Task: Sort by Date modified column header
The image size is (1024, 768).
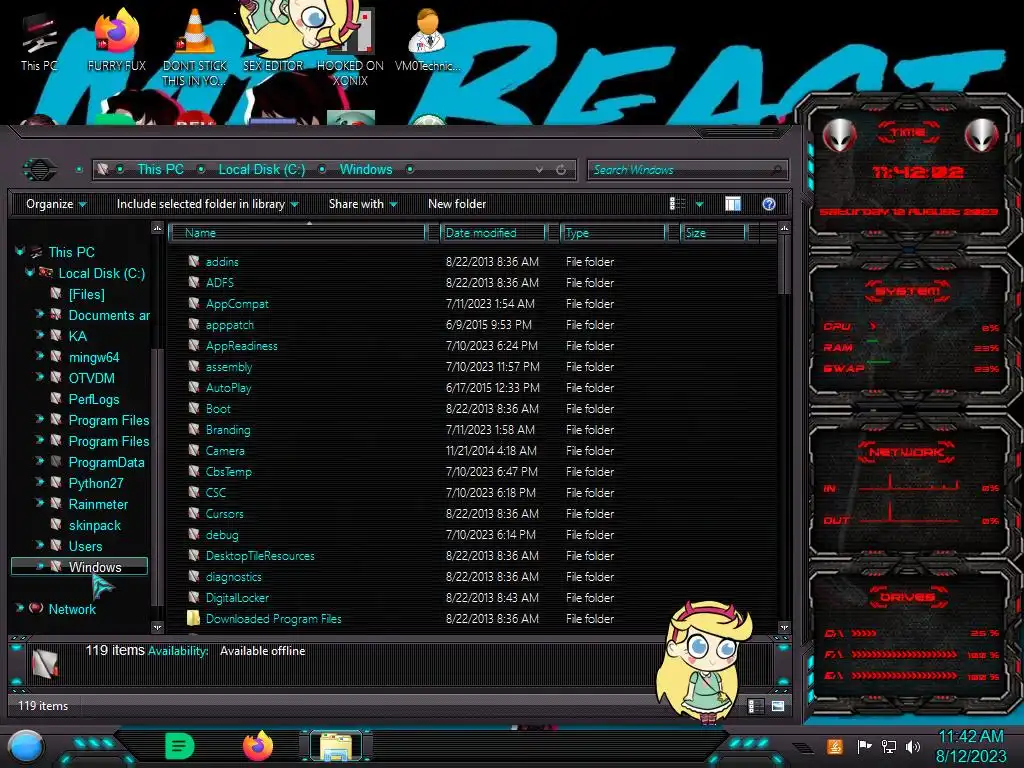Action: tap(494, 232)
